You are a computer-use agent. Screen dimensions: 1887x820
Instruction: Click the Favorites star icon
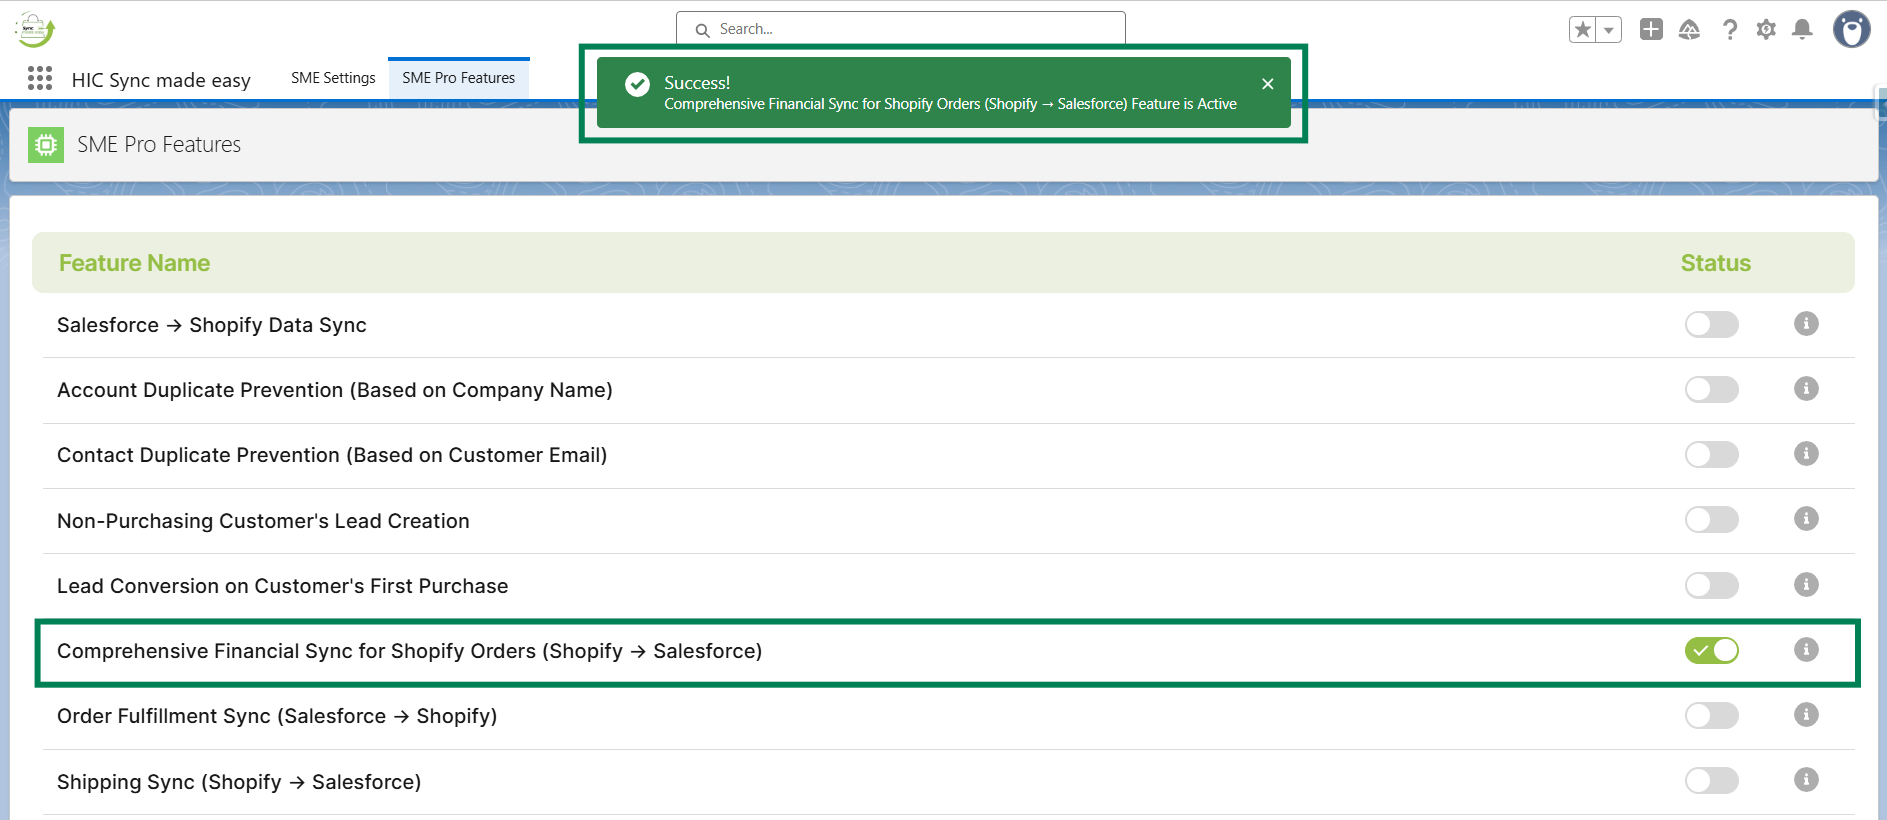(x=1583, y=30)
